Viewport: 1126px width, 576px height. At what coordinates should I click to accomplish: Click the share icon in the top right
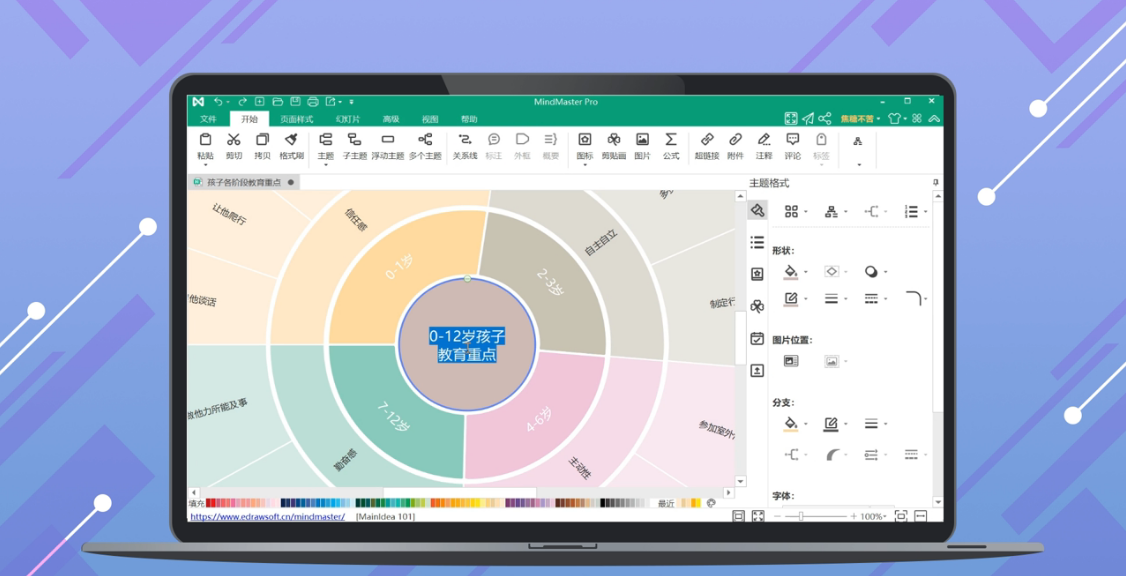click(x=825, y=119)
